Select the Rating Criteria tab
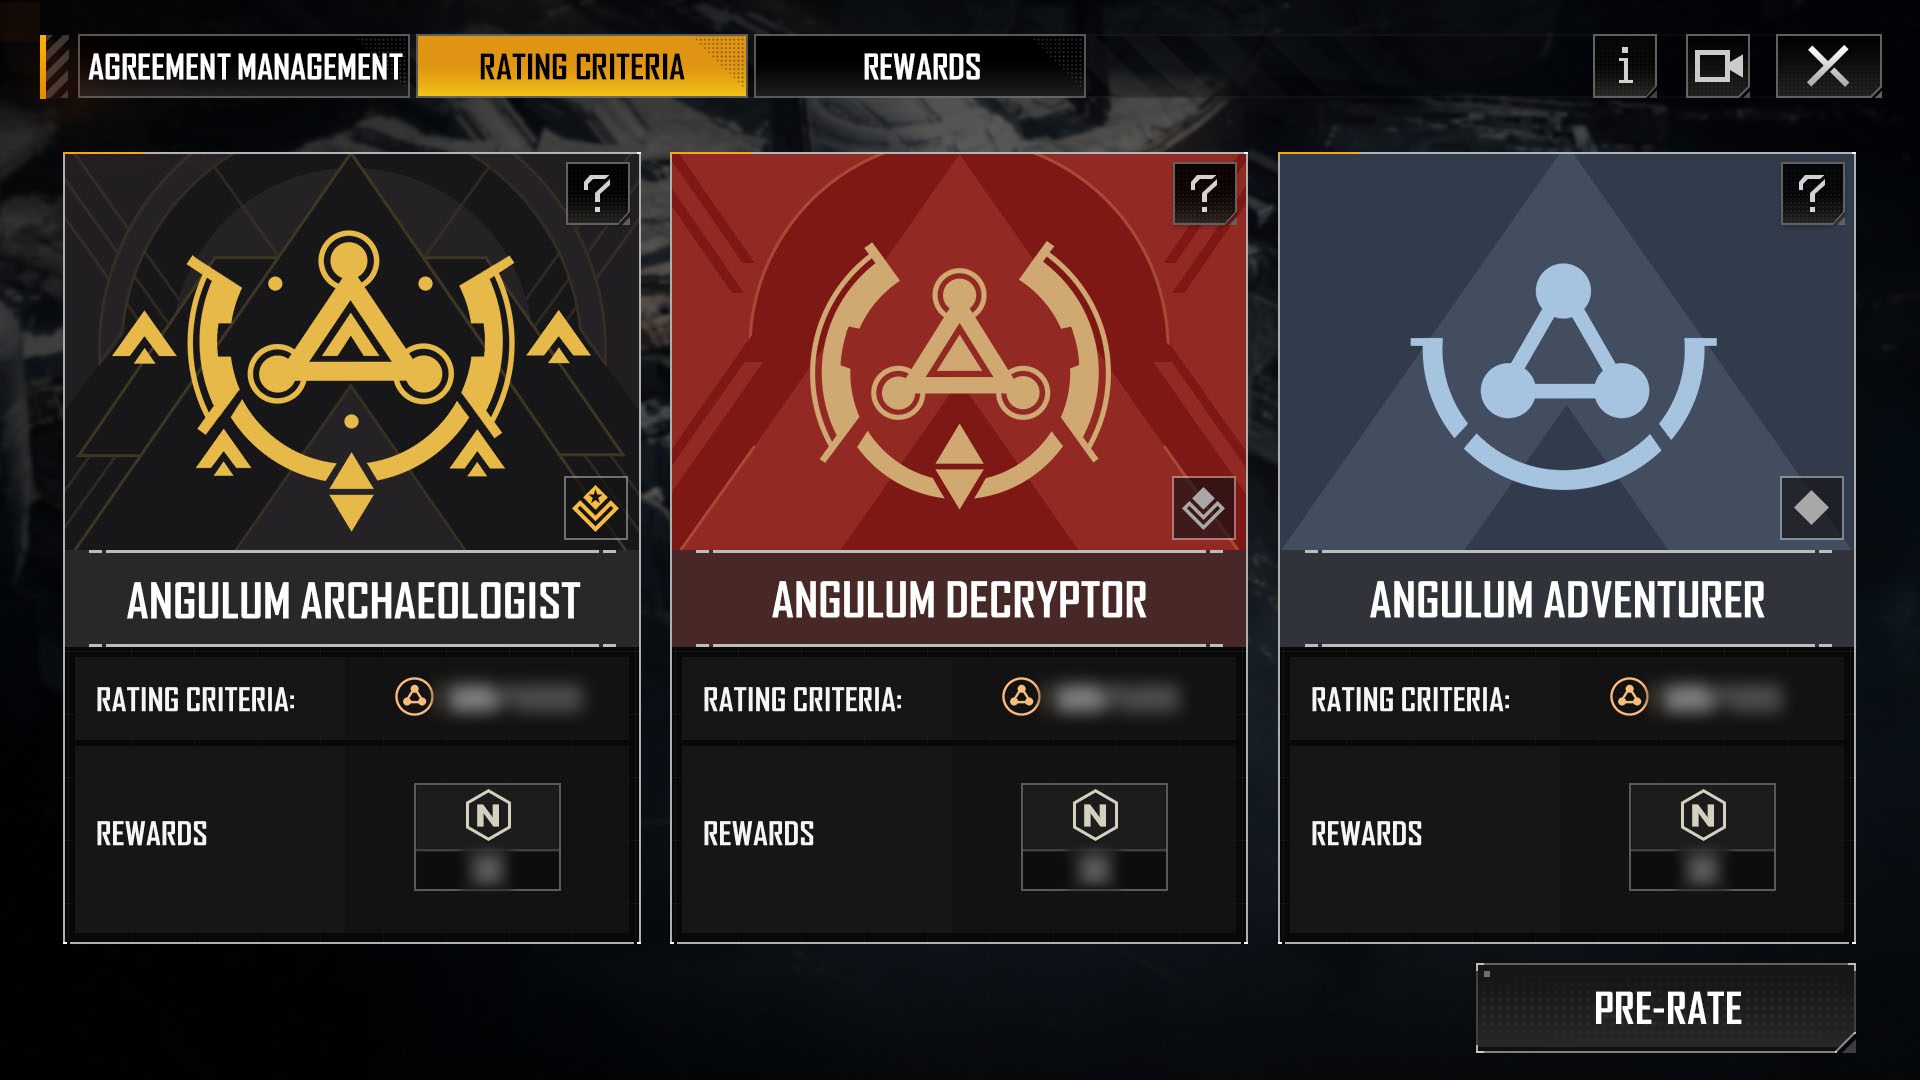 pos(581,66)
